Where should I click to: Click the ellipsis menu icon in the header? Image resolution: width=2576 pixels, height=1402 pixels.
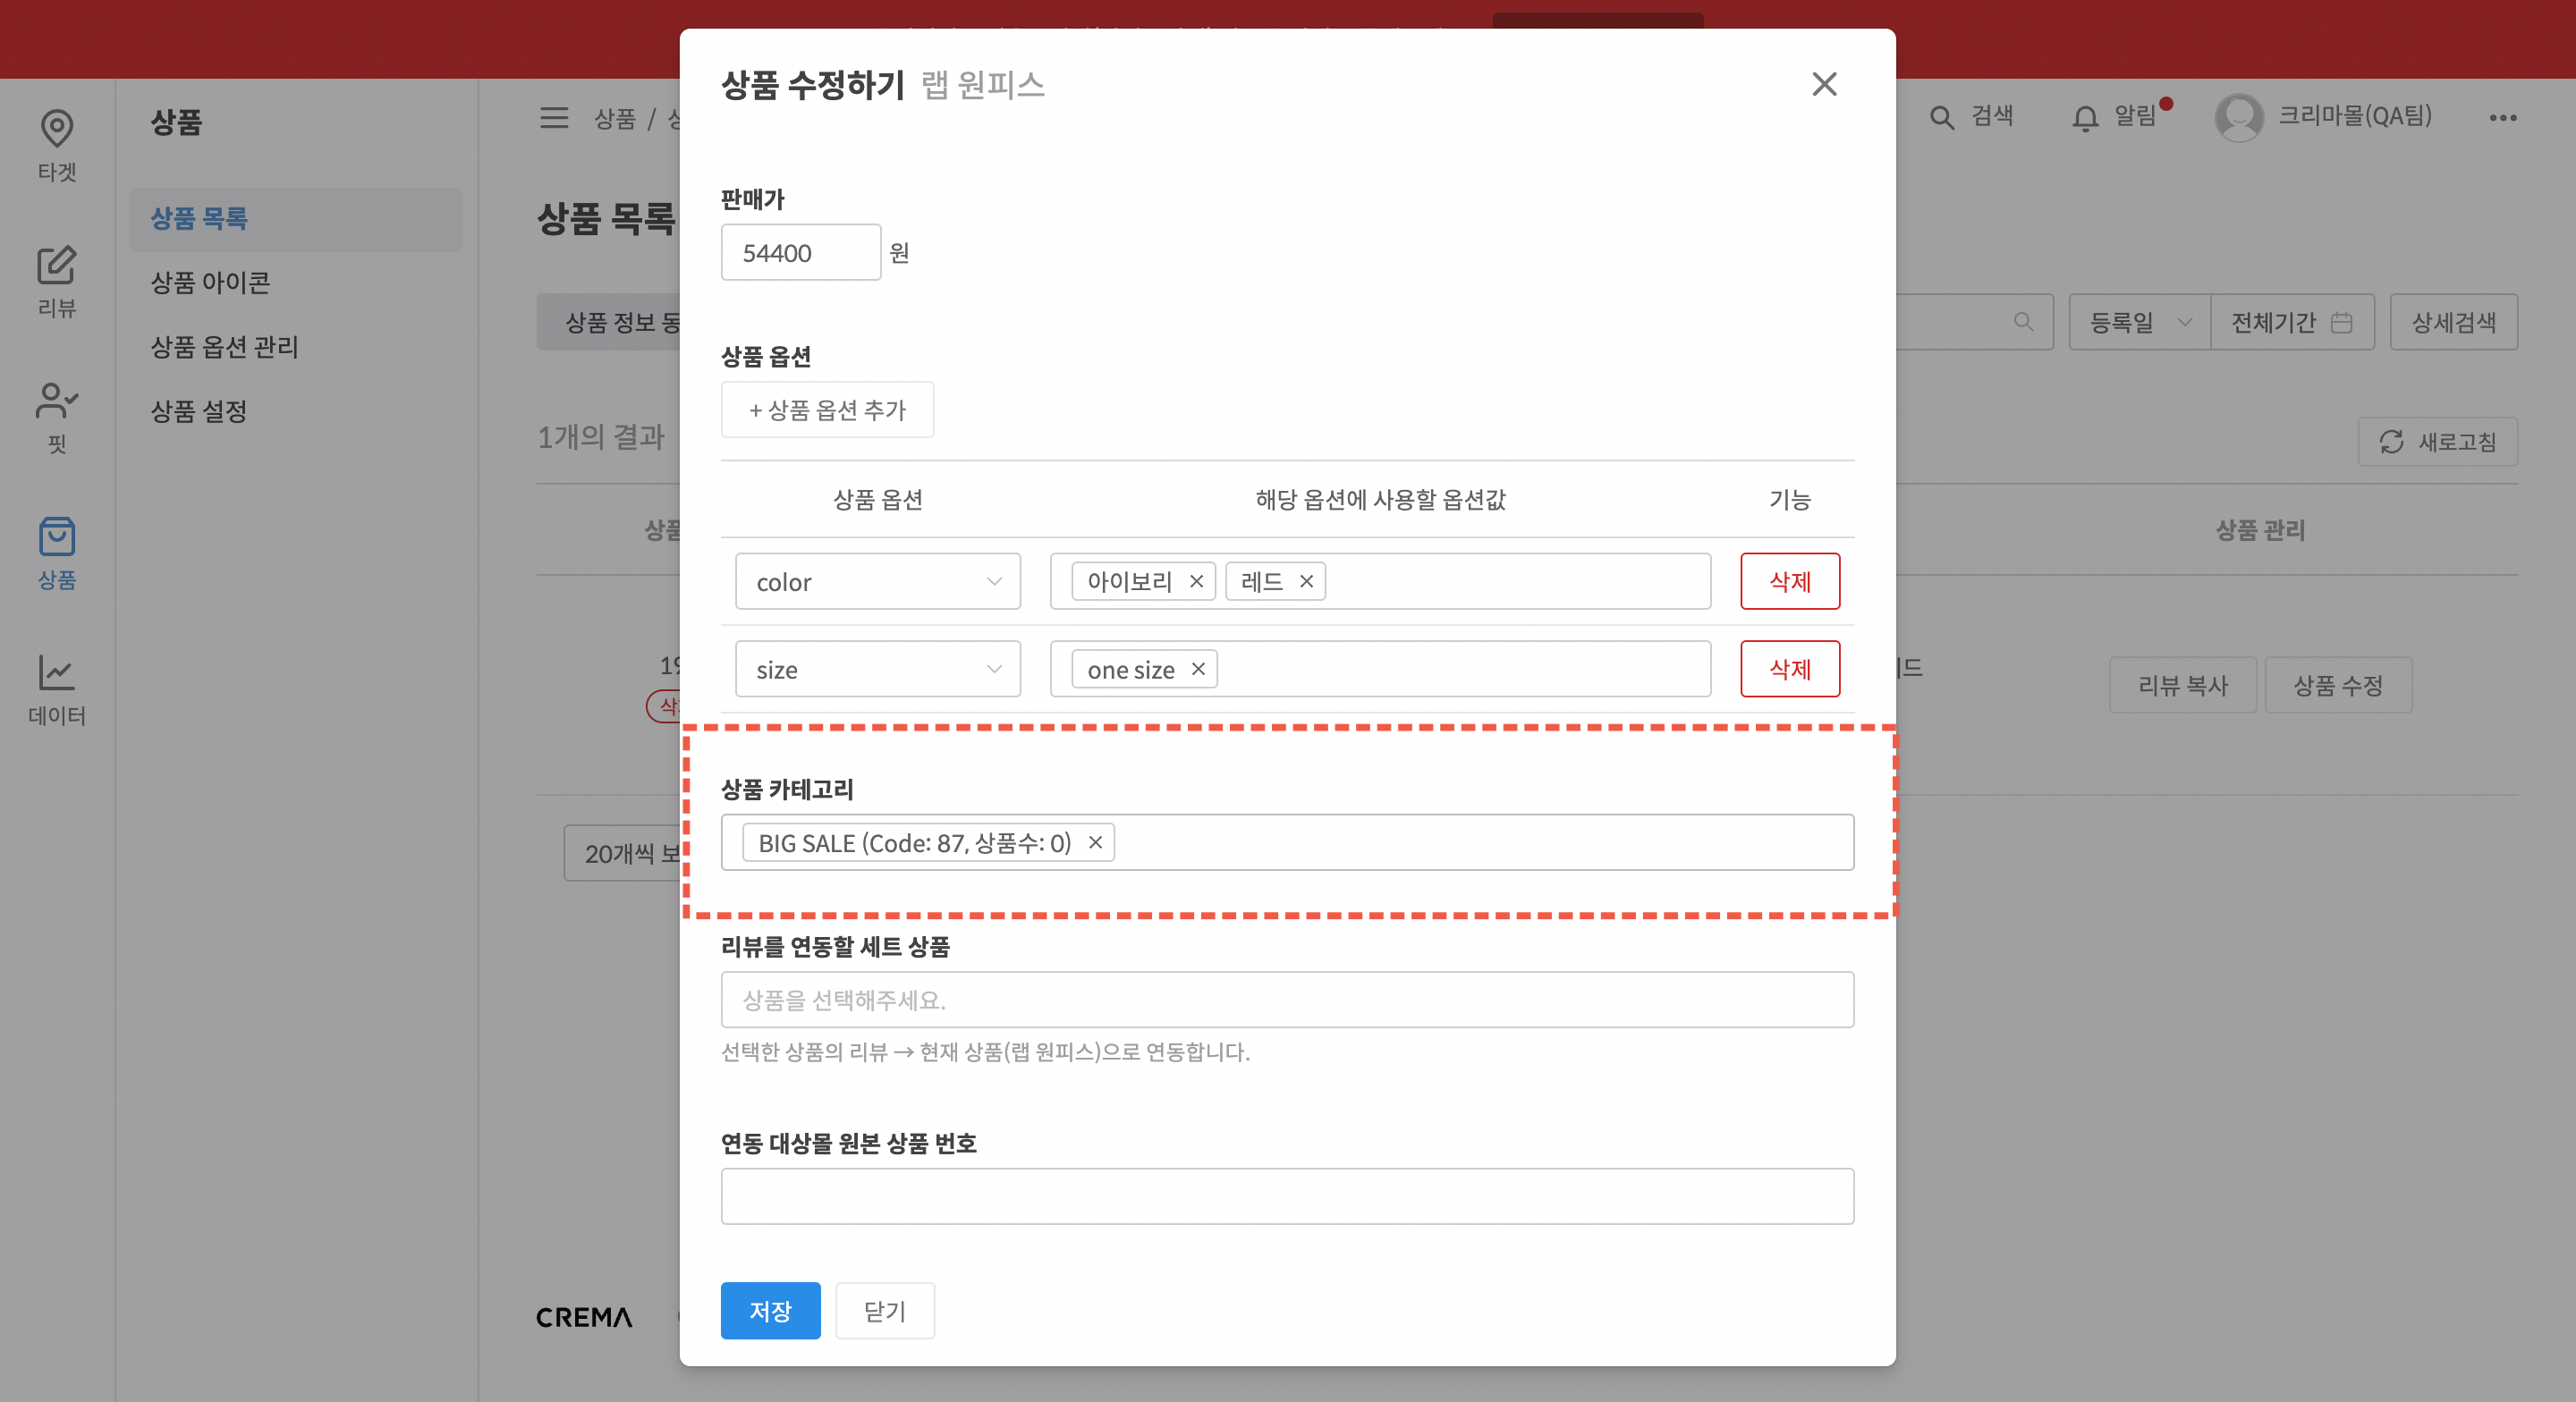click(2506, 117)
